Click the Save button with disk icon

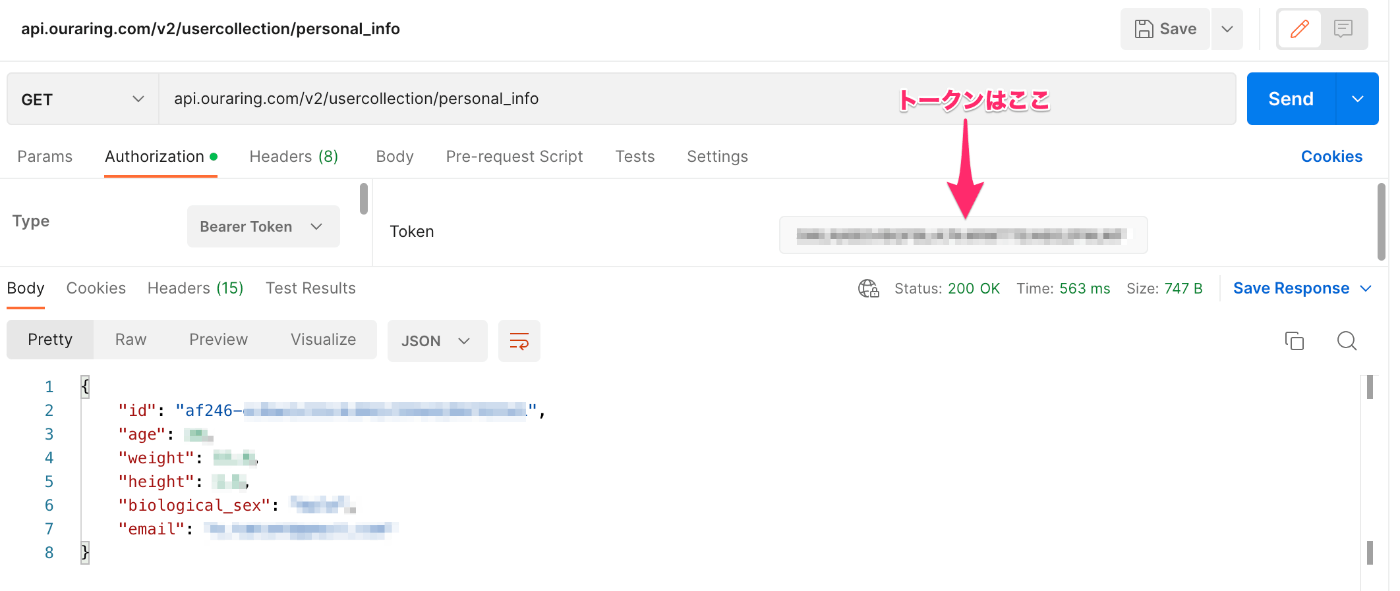[1165, 29]
